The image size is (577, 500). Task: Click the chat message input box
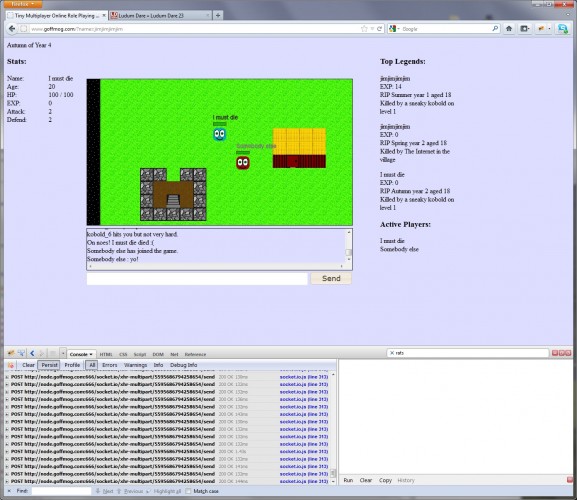197,279
